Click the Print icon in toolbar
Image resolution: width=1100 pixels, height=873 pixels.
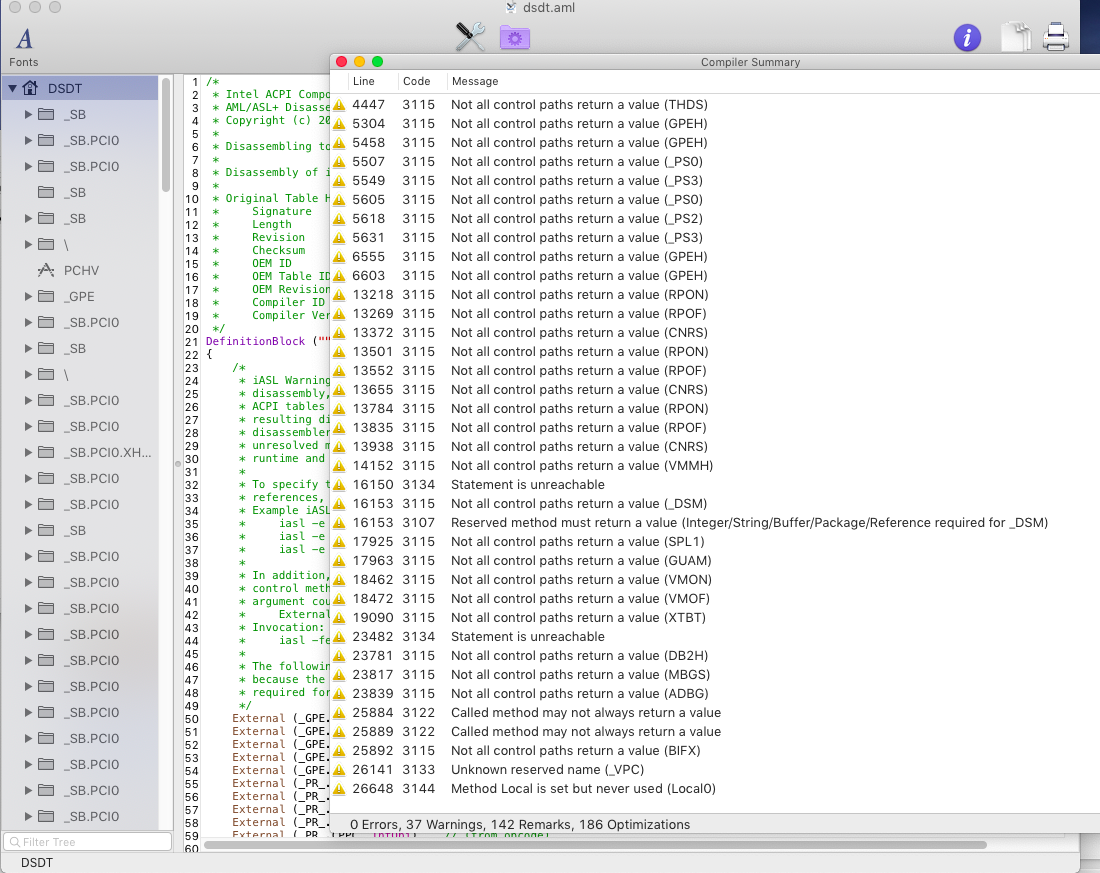point(1056,37)
